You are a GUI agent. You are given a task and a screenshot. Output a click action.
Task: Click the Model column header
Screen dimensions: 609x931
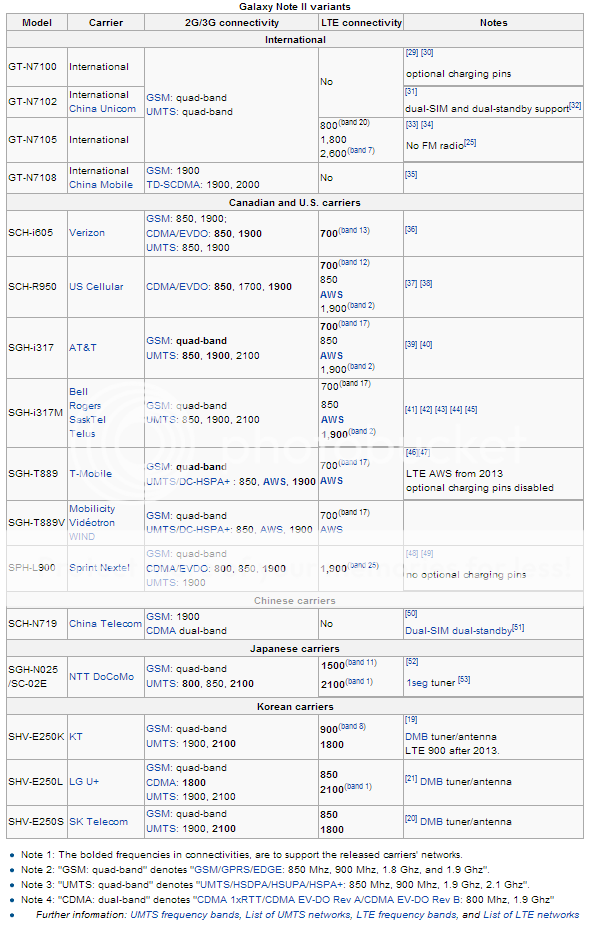click(37, 23)
